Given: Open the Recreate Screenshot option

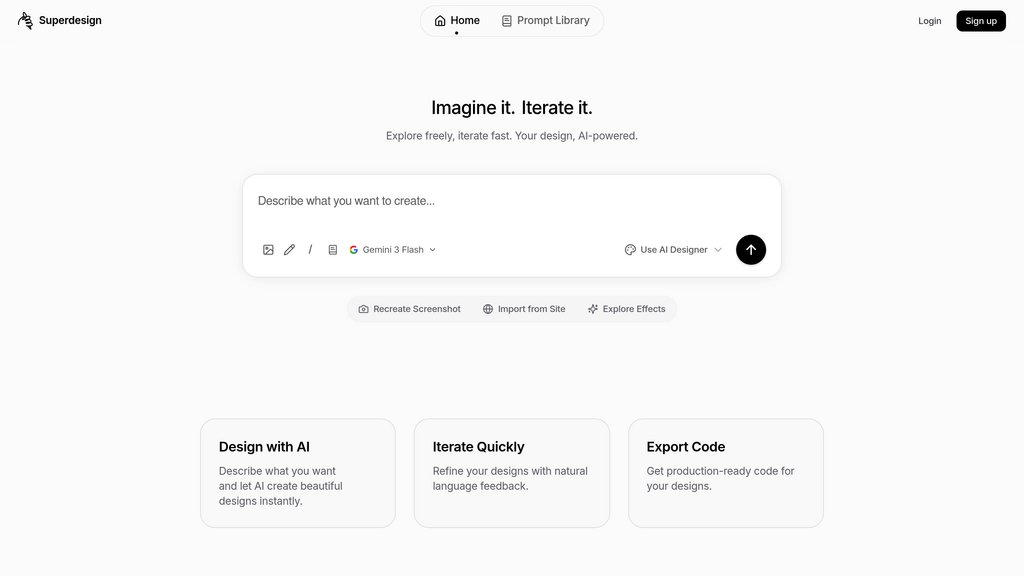Looking at the screenshot, I should [x=409, y=309].
